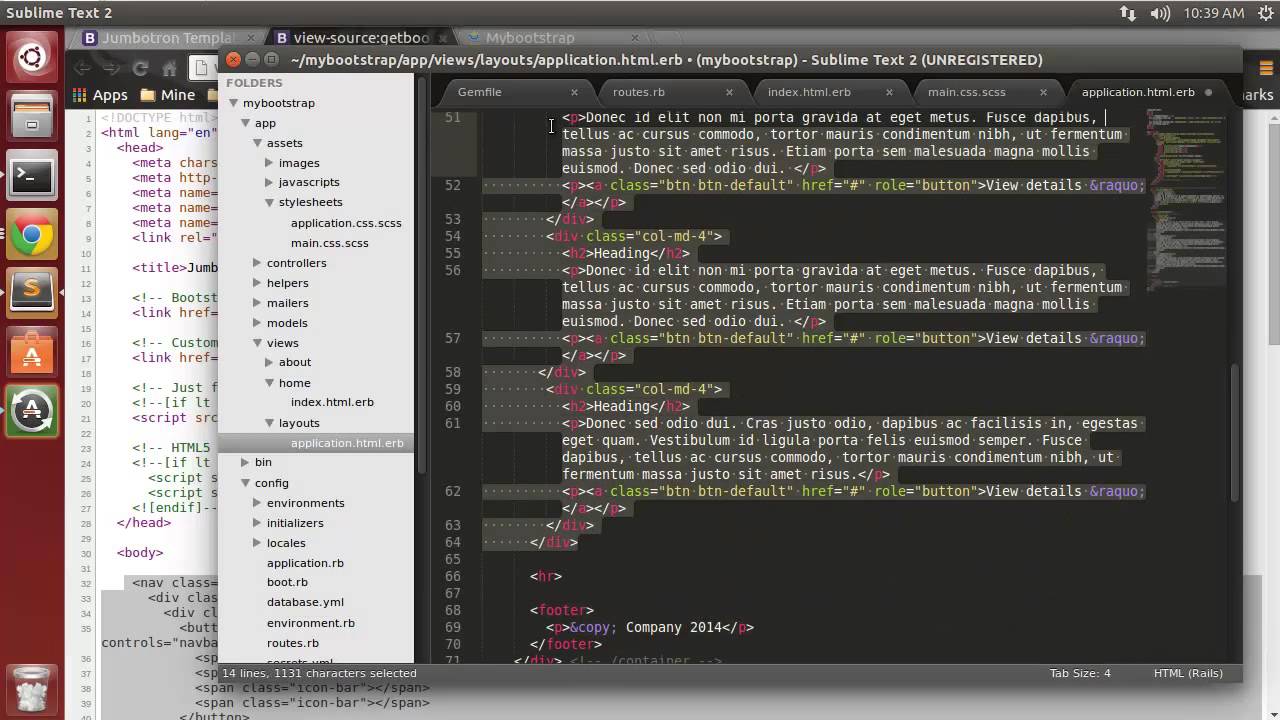Switch to the main.css.scss tab
Screen dimensions: 1280x720
pos(967,92)
